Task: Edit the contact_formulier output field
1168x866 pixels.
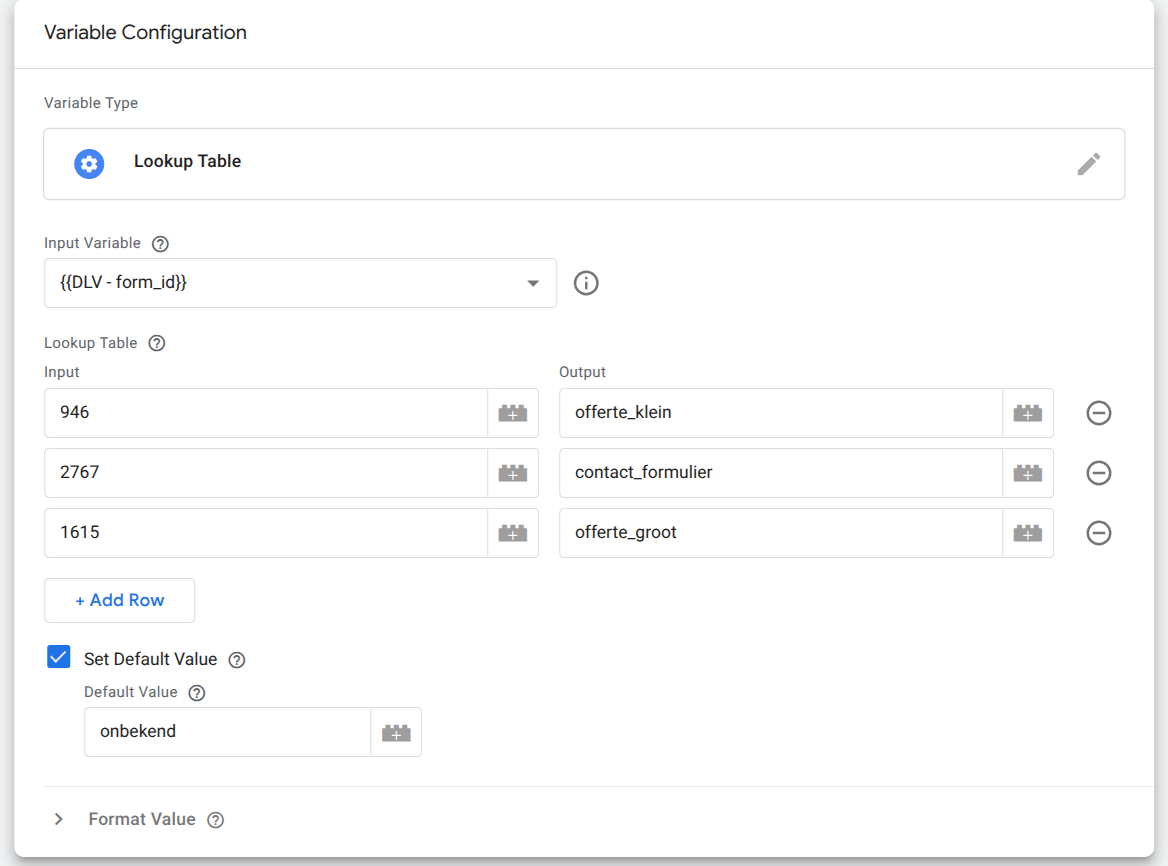Action: pyautogui.click(x=781, y=473)
